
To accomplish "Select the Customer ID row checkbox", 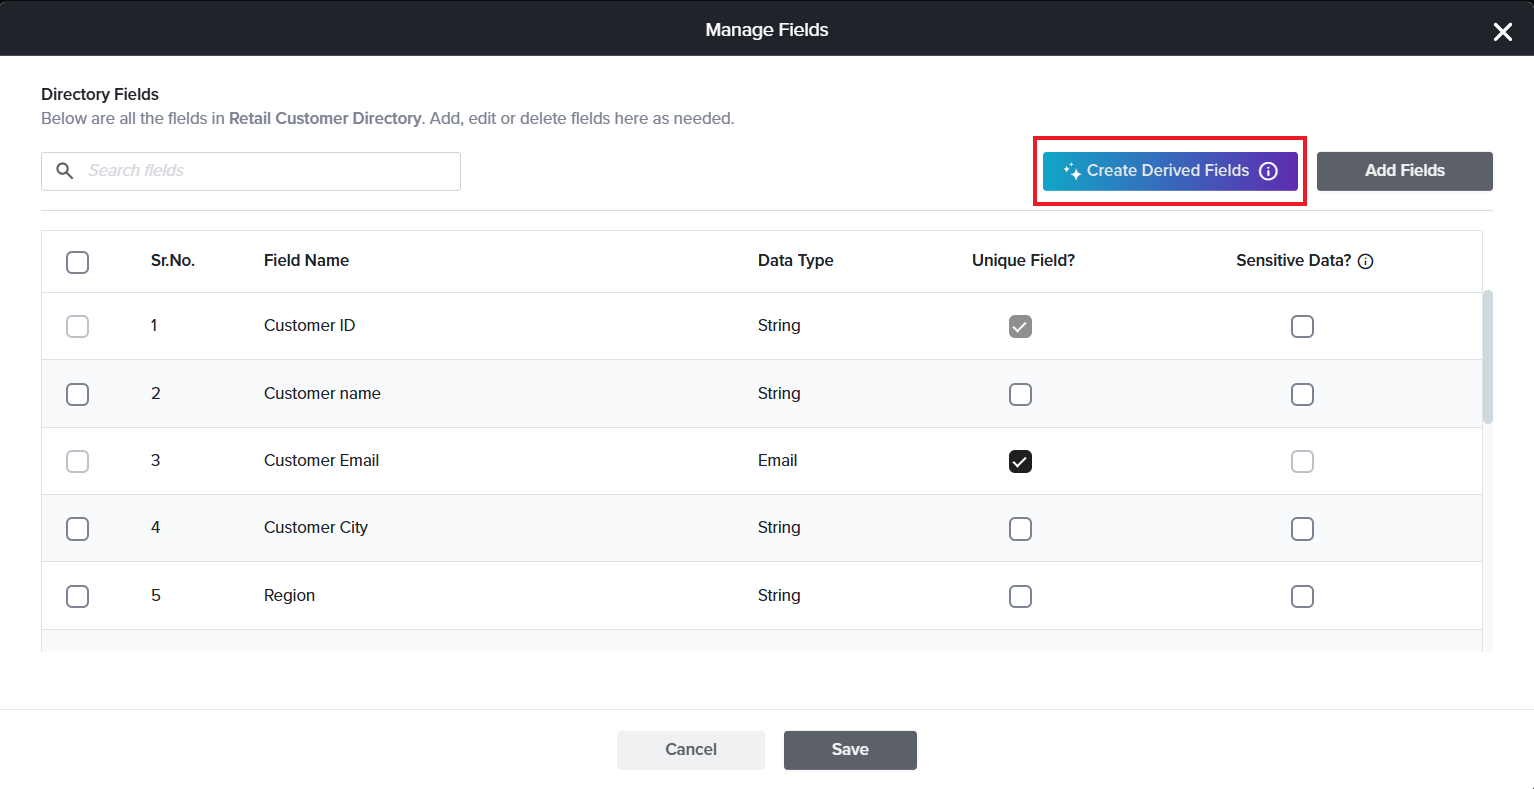I will point(77,326).
